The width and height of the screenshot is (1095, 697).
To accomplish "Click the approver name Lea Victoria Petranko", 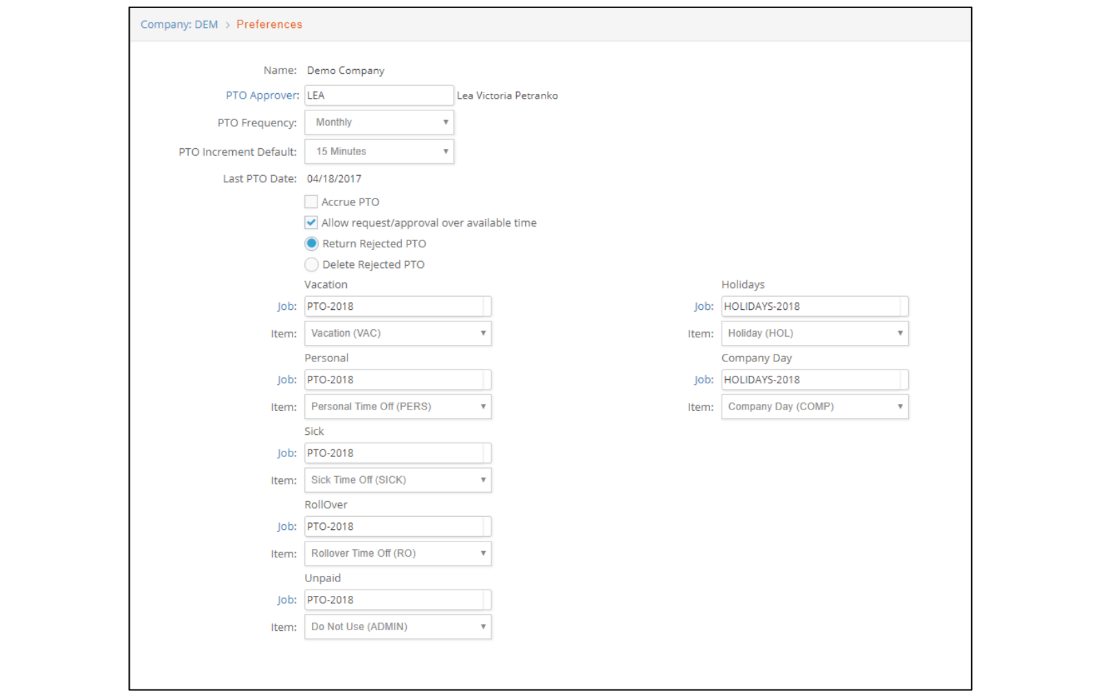I will click(507, 96).
